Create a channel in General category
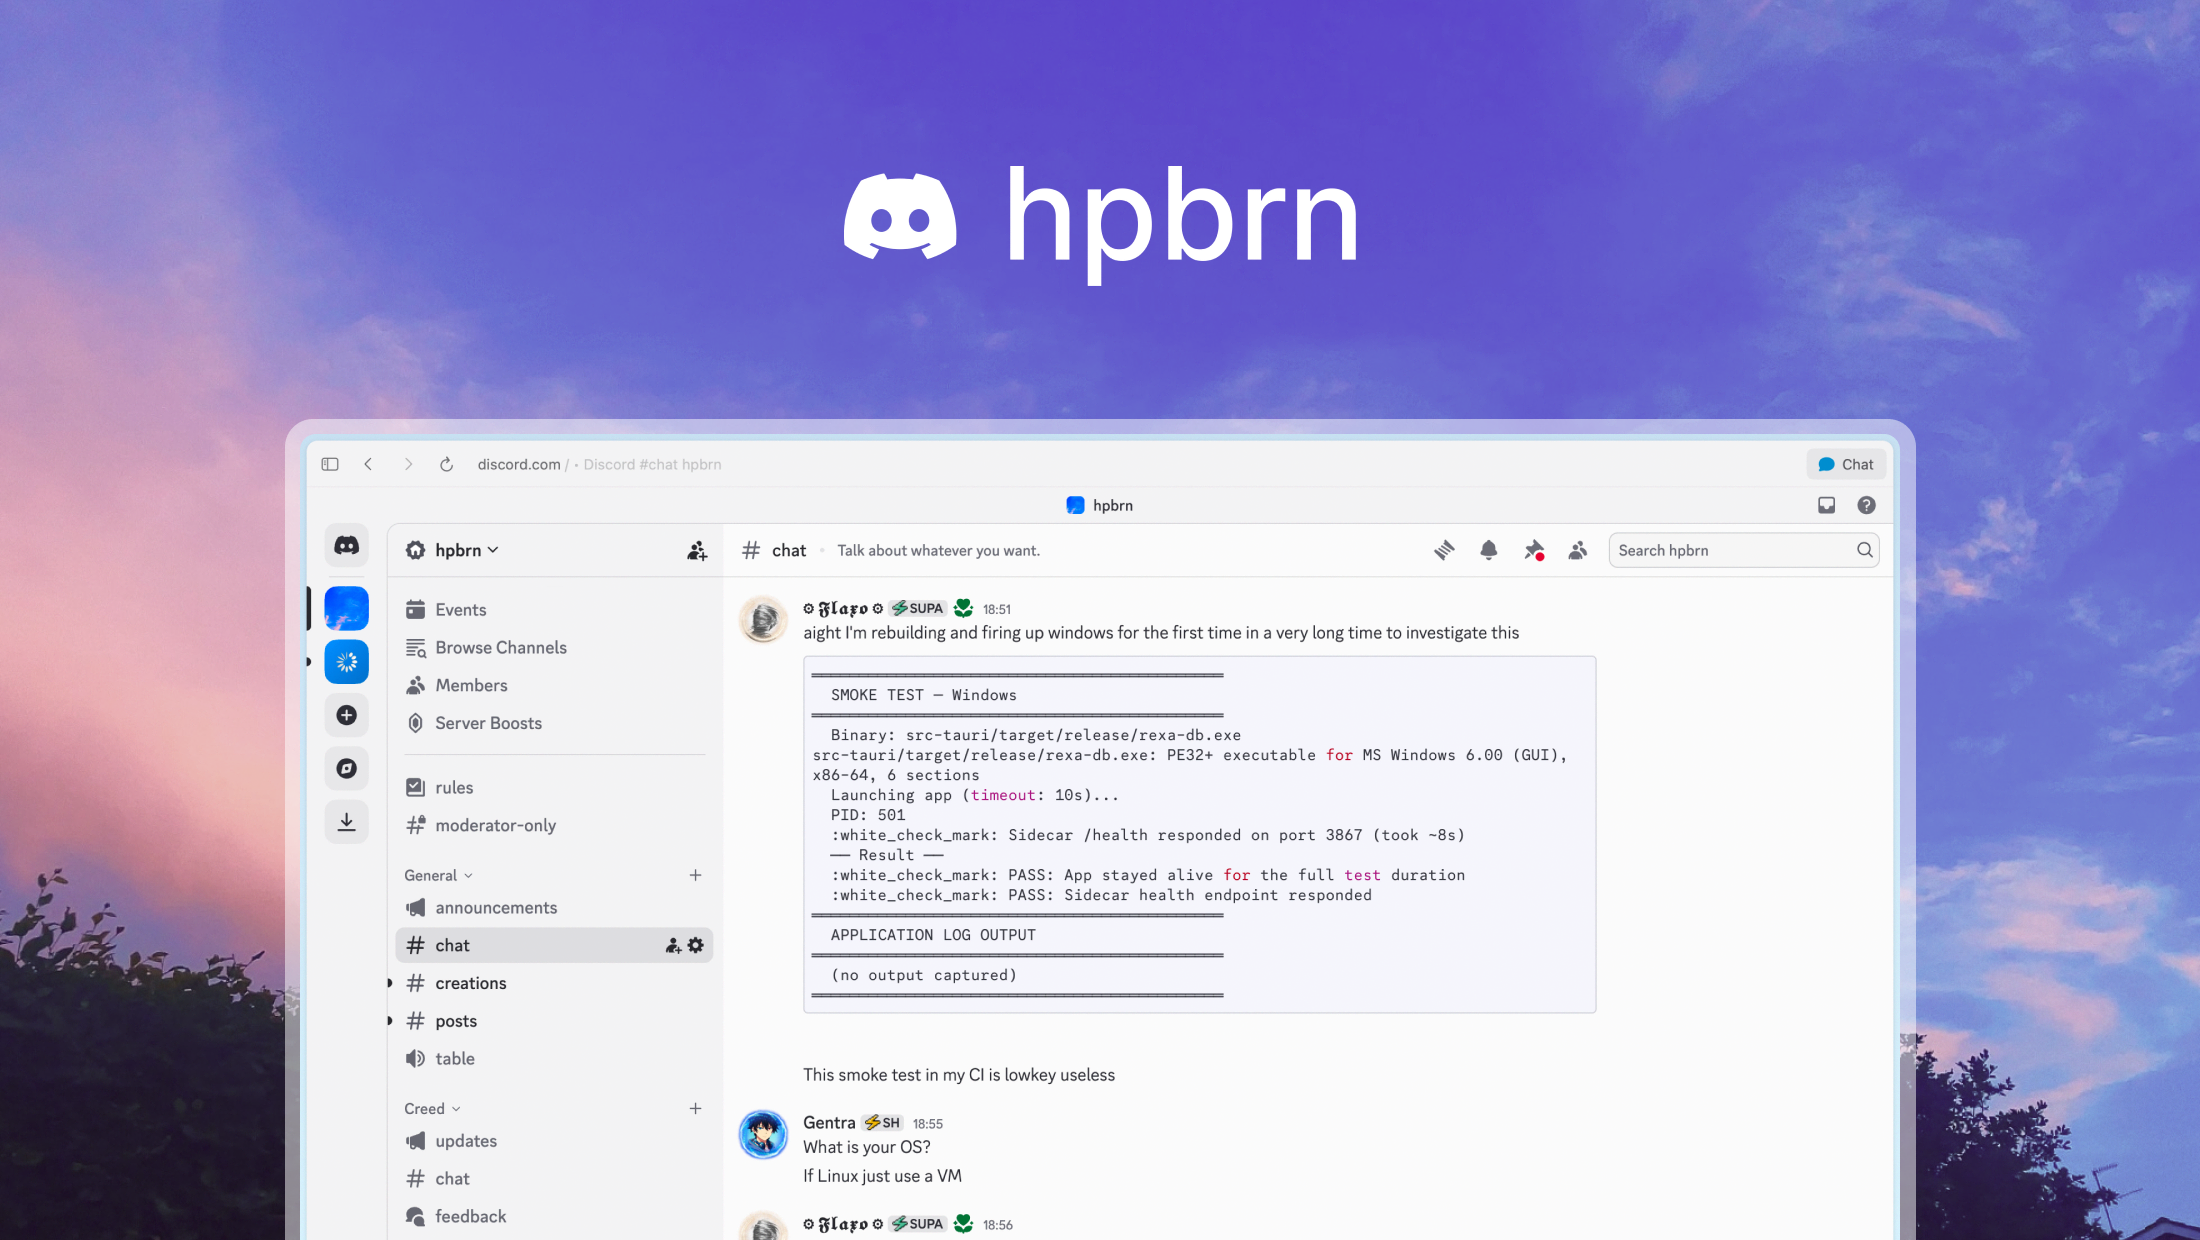 click(x=695, y=875)
